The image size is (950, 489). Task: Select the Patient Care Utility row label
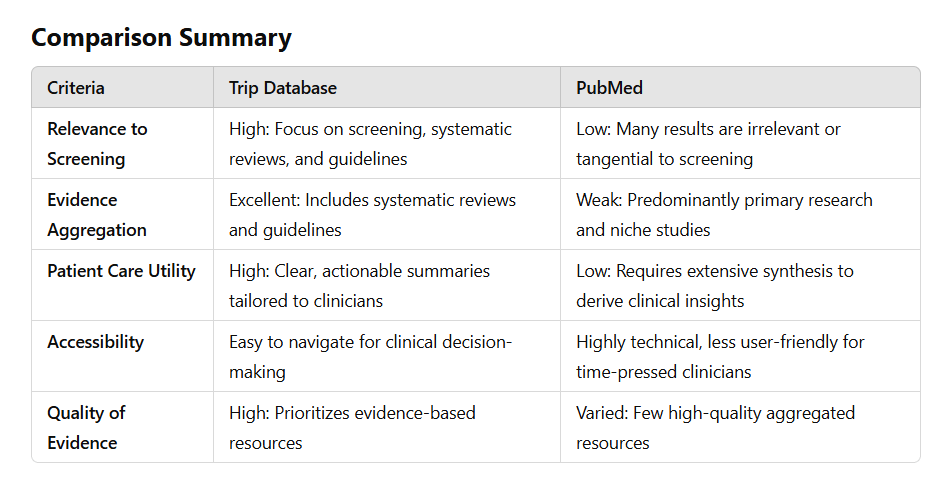(121, 271)
